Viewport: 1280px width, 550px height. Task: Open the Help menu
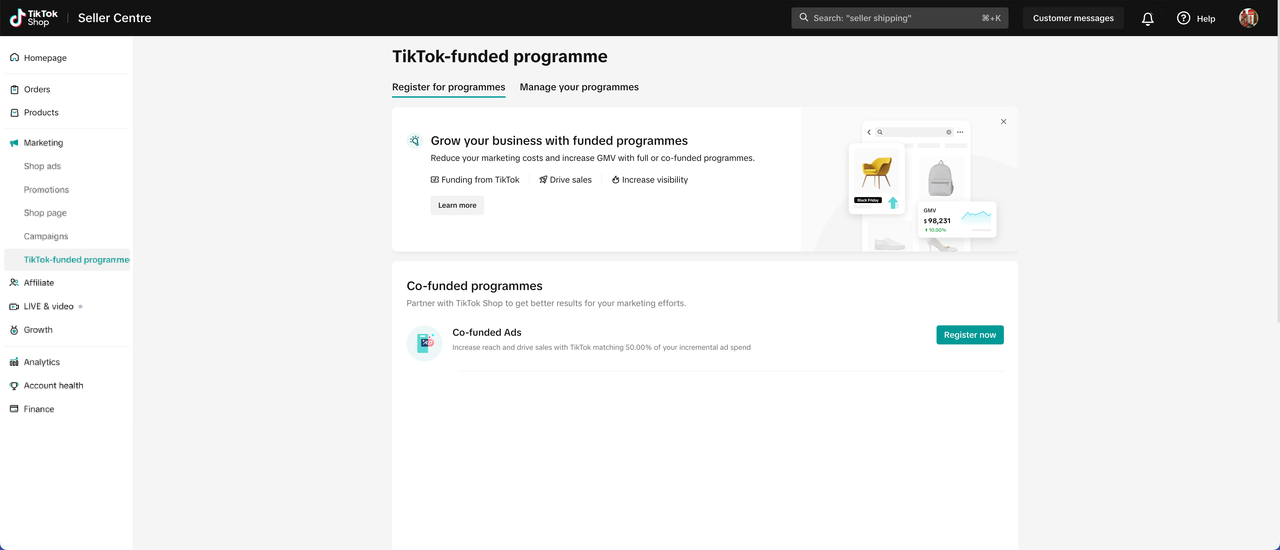tap(1196, 18)
